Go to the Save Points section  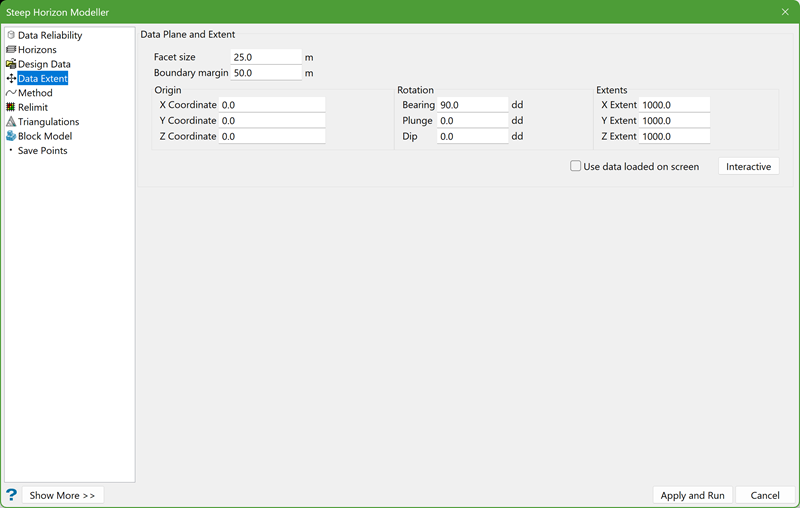(42, 150)
